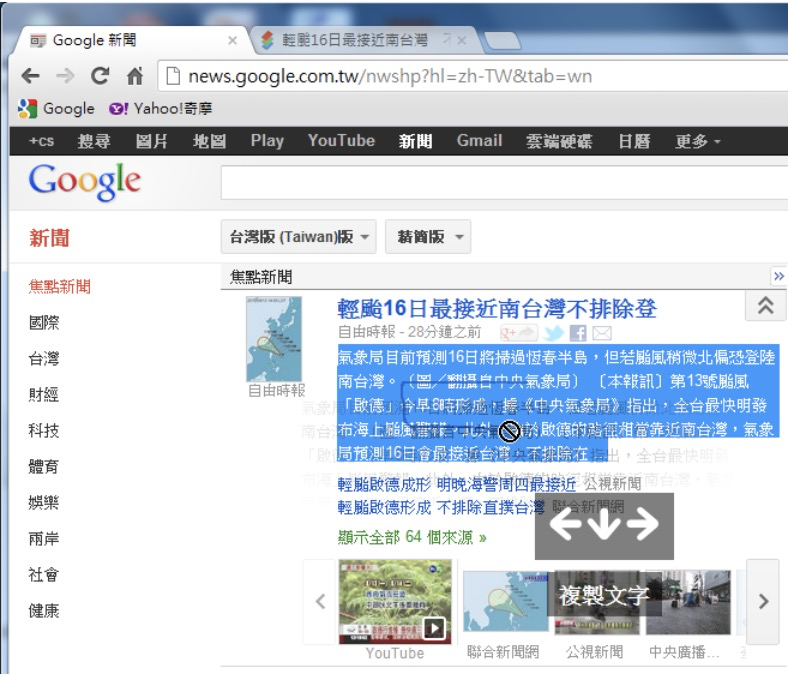Screen dimensions: 788x676
Task: Open 搜尋 in the Google bar
Action: [x=93, y=141]
